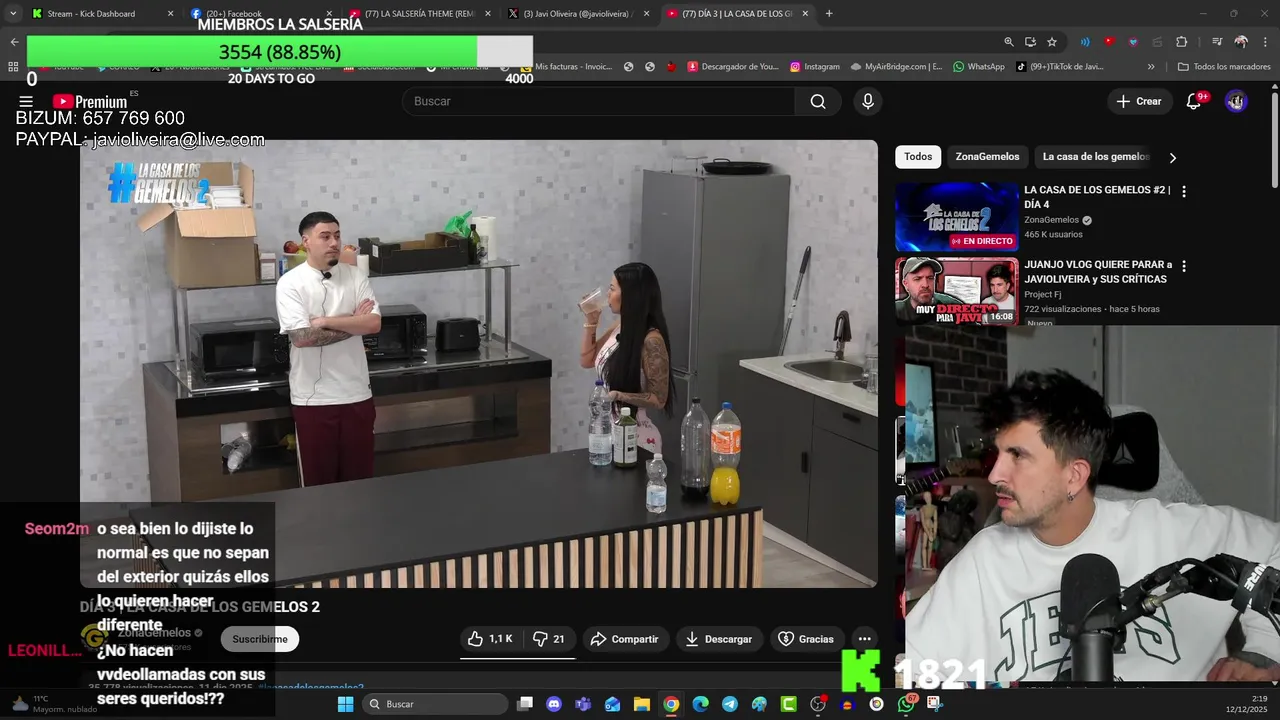This screenshot has width=1280, height=720.
Task: Open Discord from taskbar
Action: click(554, 704)
